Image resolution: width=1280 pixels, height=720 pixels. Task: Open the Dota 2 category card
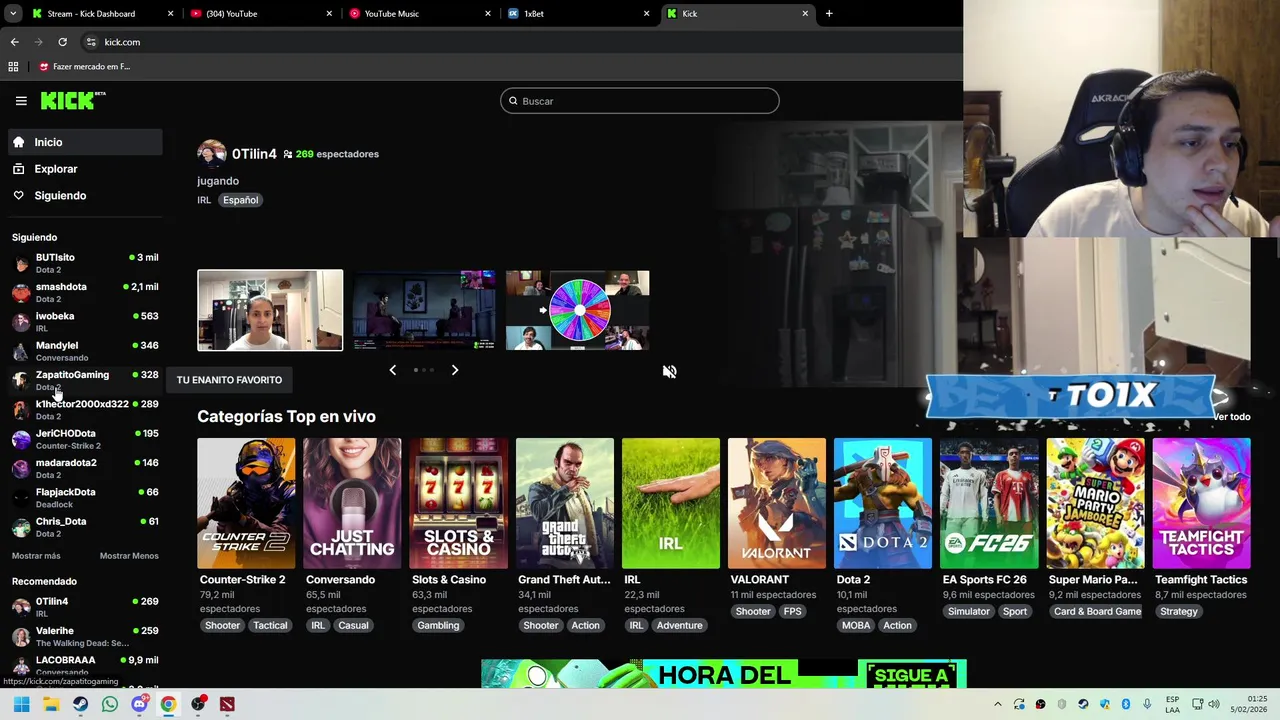coord(883,503)
